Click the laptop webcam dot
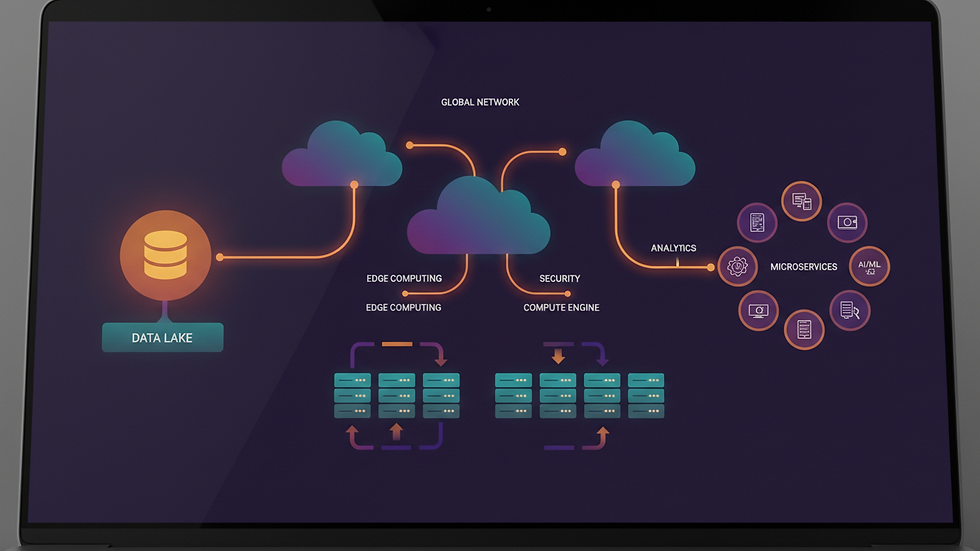The width and height of the screenshot is (980, 551). pos(489,9)
